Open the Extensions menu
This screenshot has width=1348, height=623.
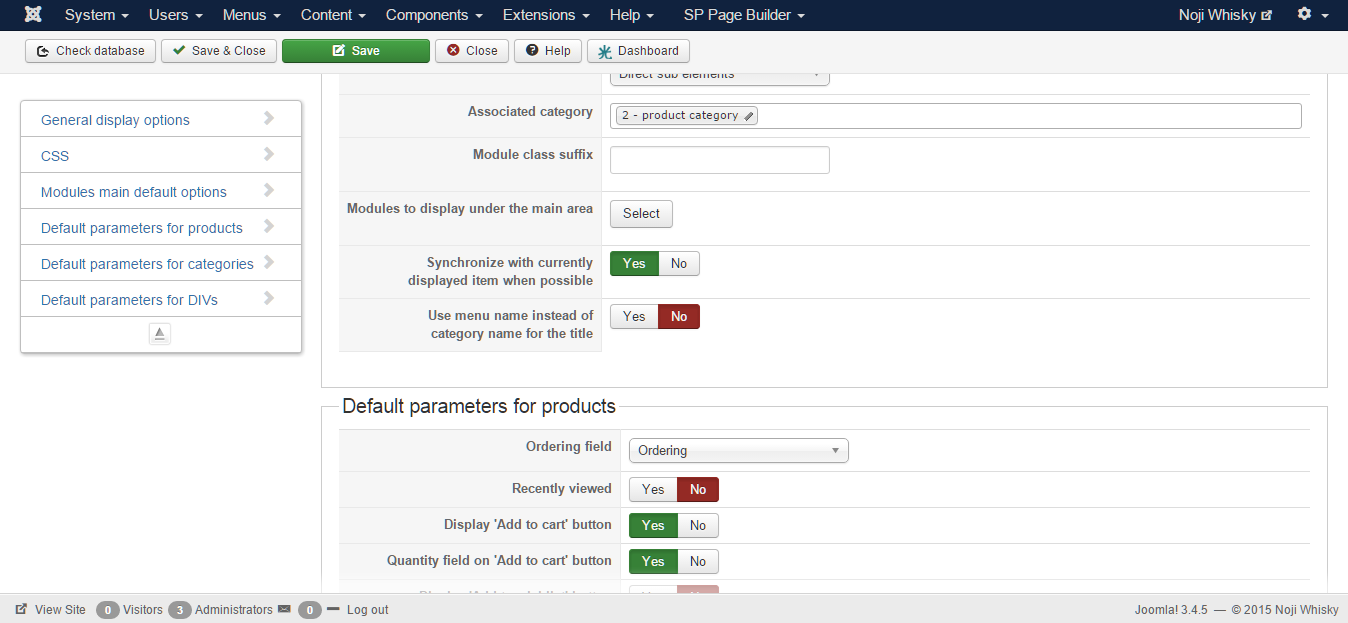546,15
